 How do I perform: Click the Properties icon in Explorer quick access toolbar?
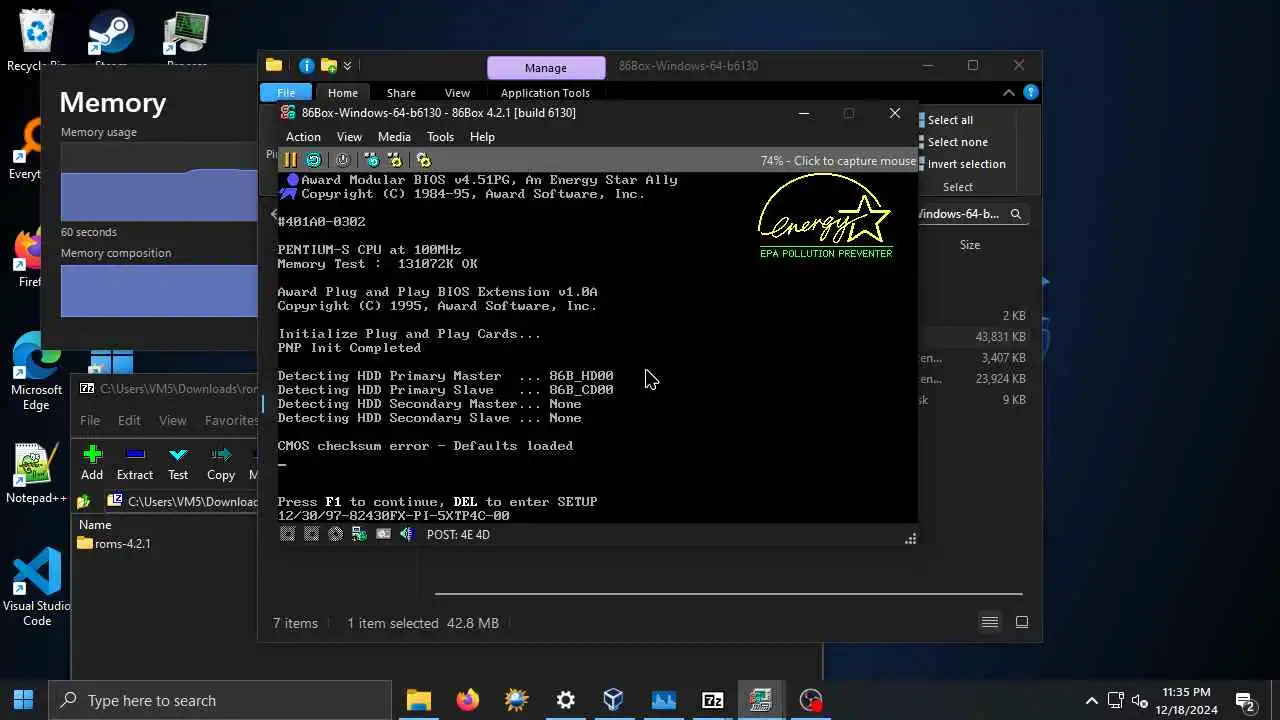point(306,66)
